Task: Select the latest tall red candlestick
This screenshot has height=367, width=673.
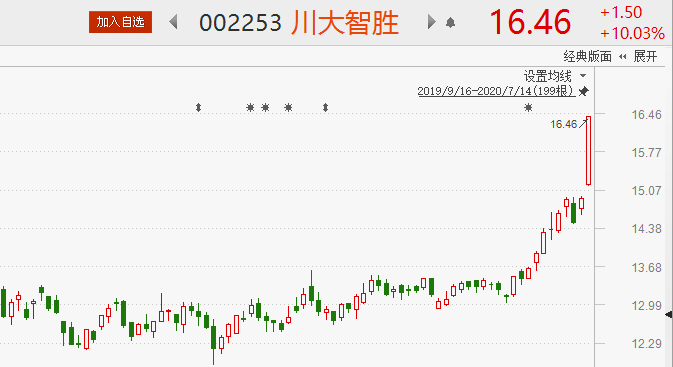Action: click(588, 151)
